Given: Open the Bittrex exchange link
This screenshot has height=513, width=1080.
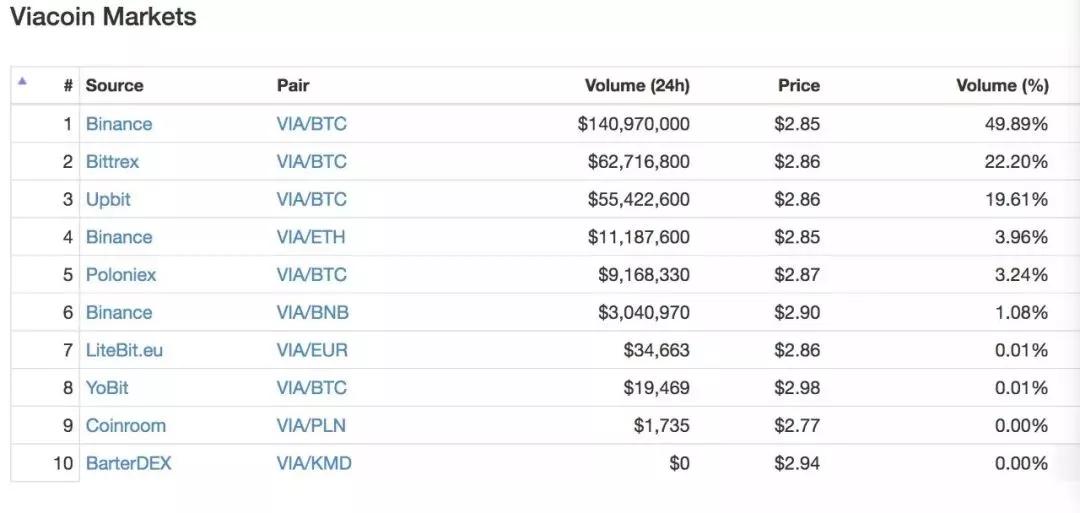Looking at the screenshot, I should (x=112, y=162).
